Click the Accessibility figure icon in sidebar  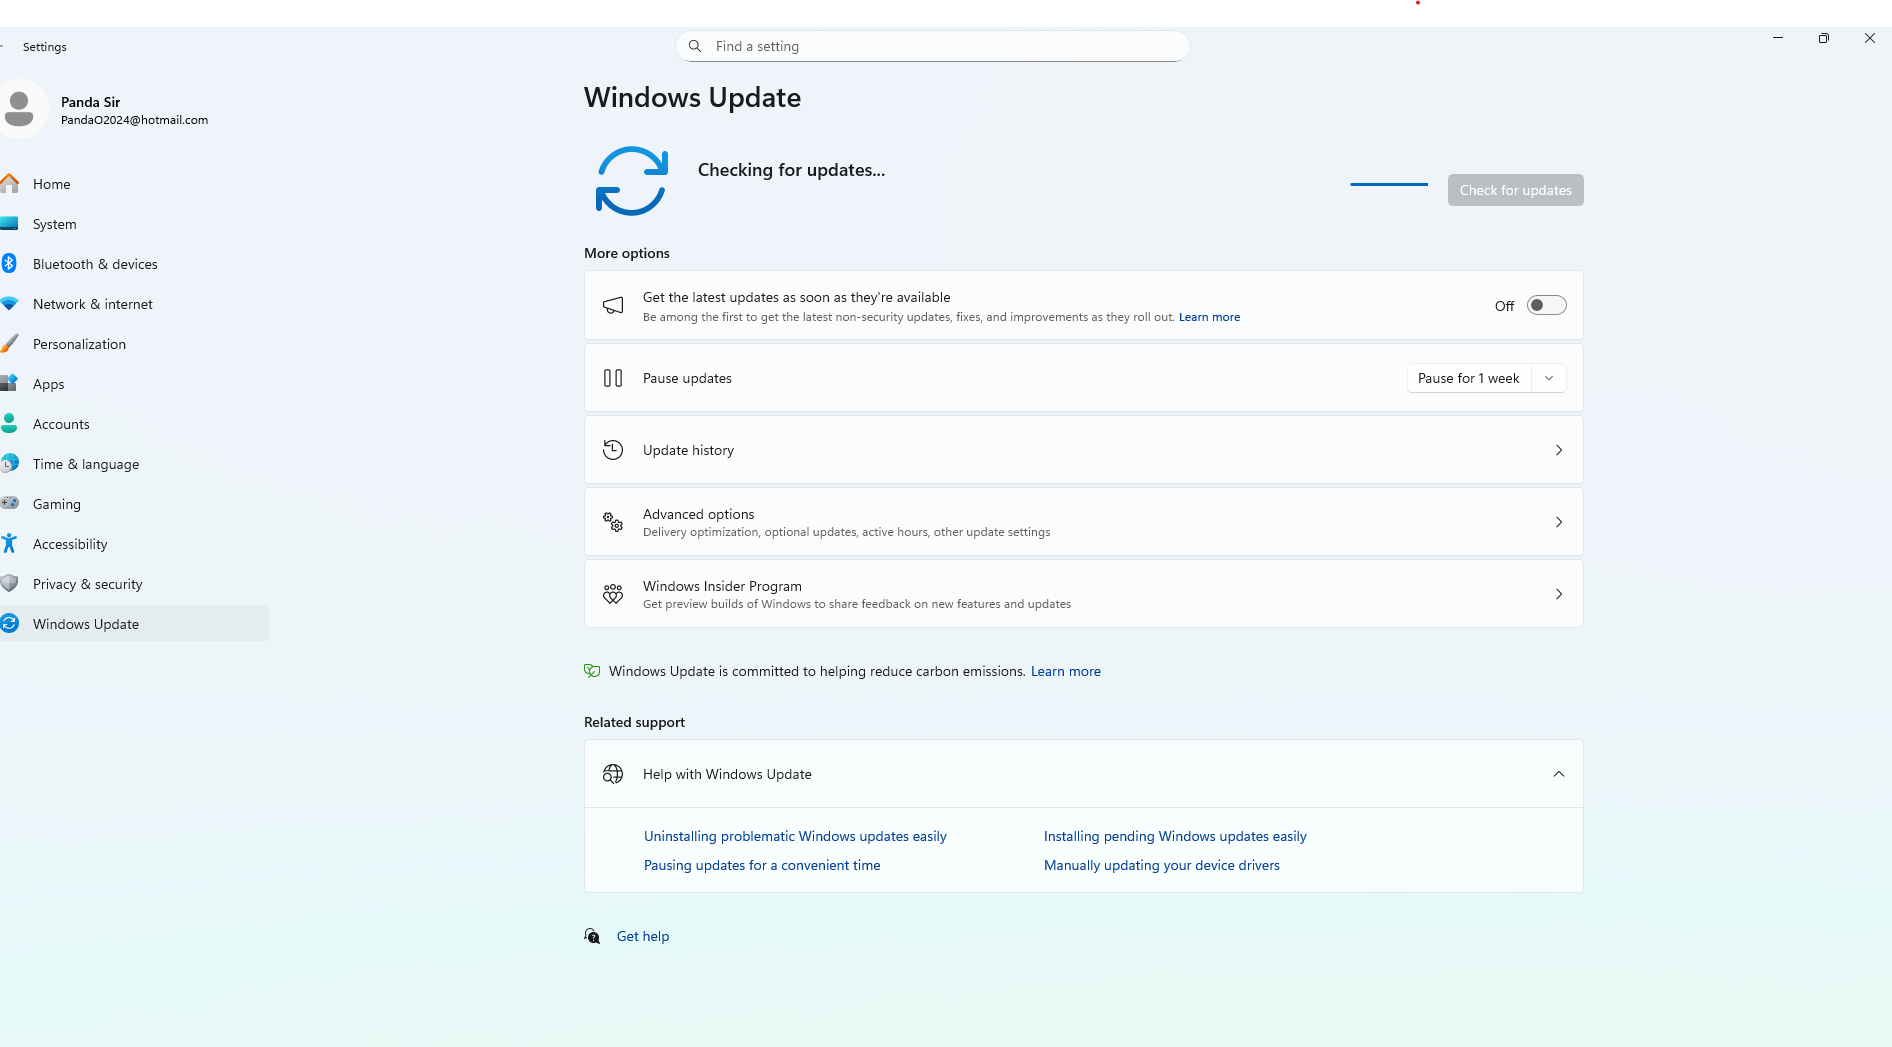click(9, 544)
